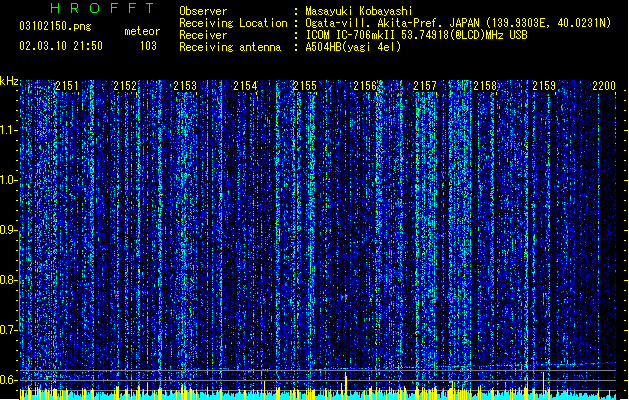The image size is (629, 400).
Task: Click time marker 2200
Action: tap(604, 86)
